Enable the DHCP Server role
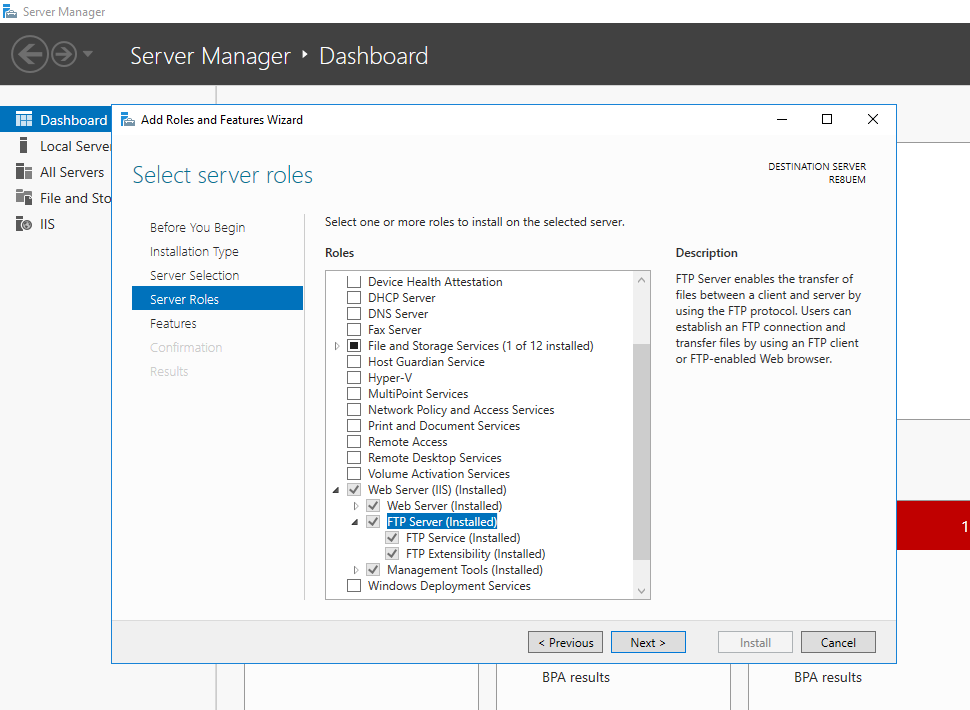Screen dimensions: 970x710 (x=353, y=297)
